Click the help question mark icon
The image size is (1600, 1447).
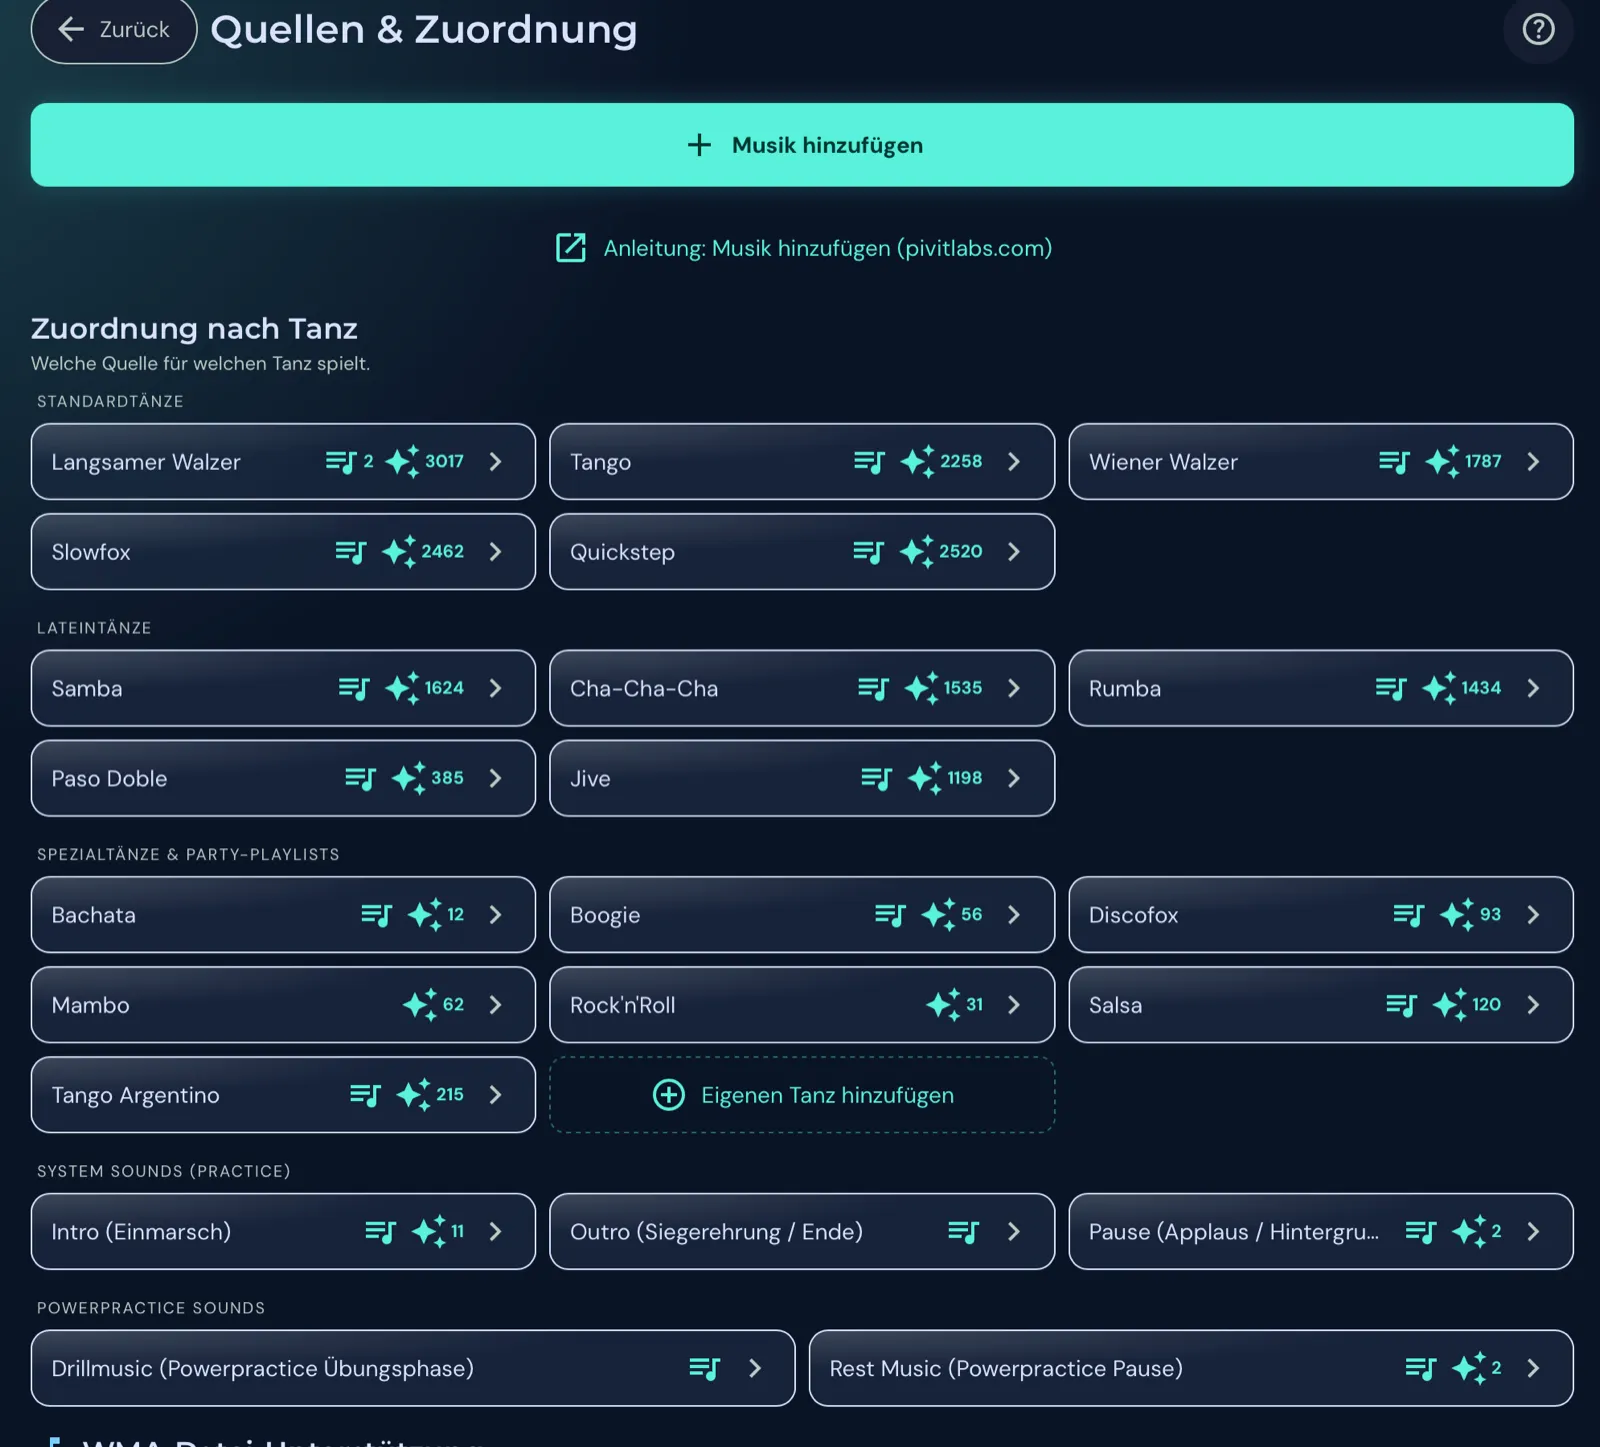1538,29
